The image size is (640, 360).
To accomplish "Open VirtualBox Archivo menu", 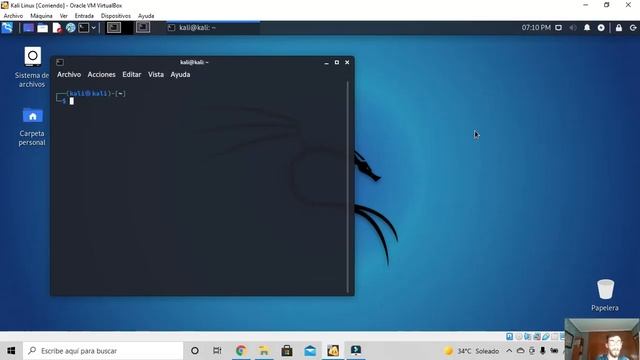I will pos(13,16).
